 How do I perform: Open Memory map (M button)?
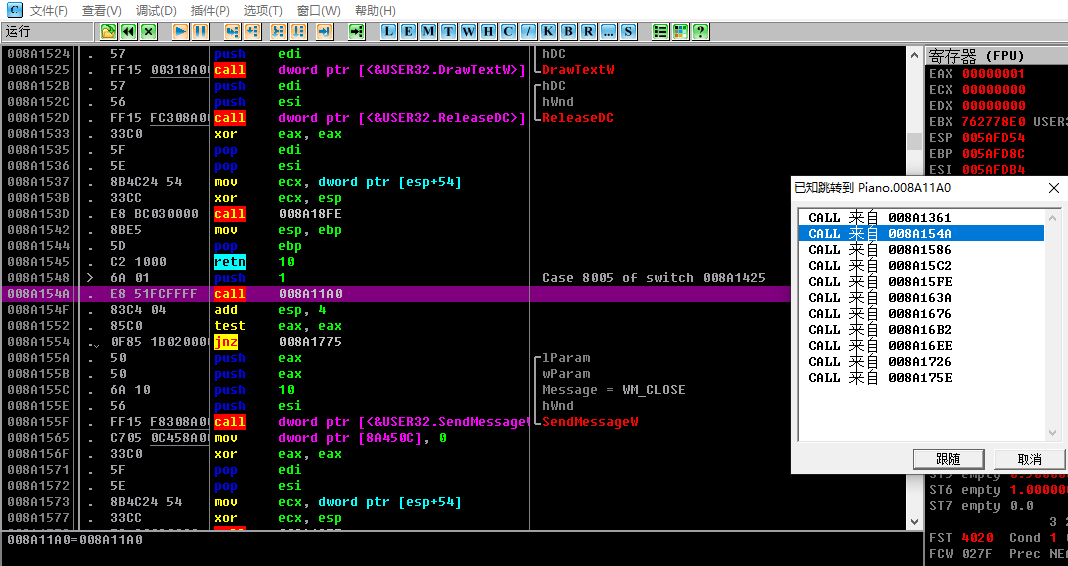pyautogui.click(x=428, y=31)
